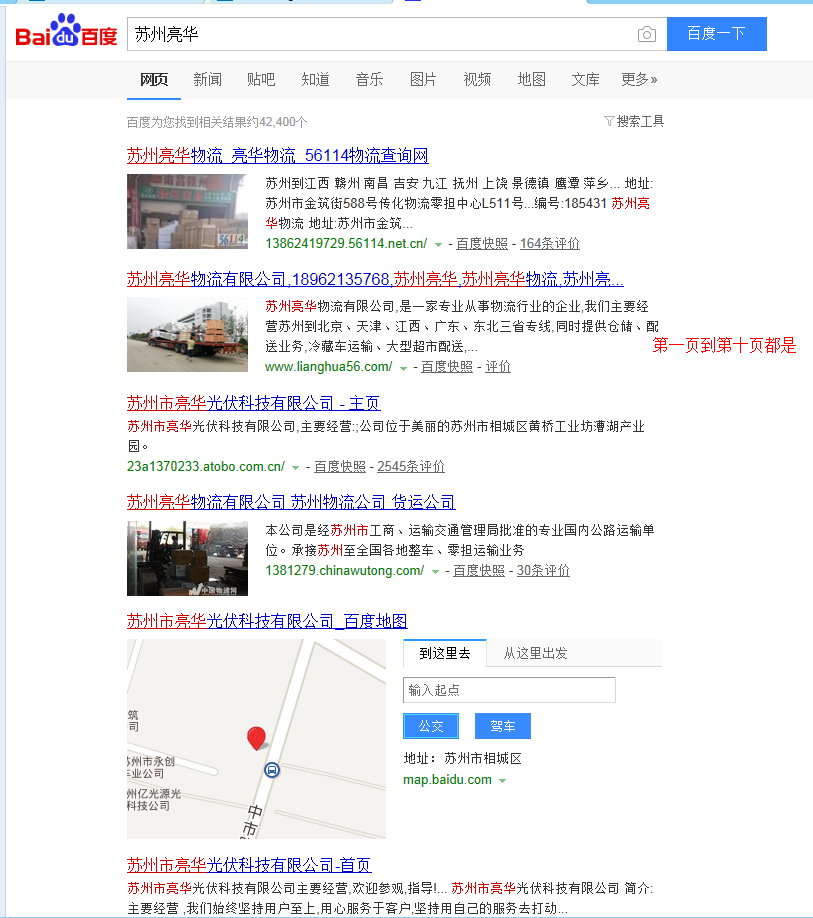Open result 苏州市亮华光伏科技有限公司-首页
This screenshot has width=813, height=918.
[249, 865]
